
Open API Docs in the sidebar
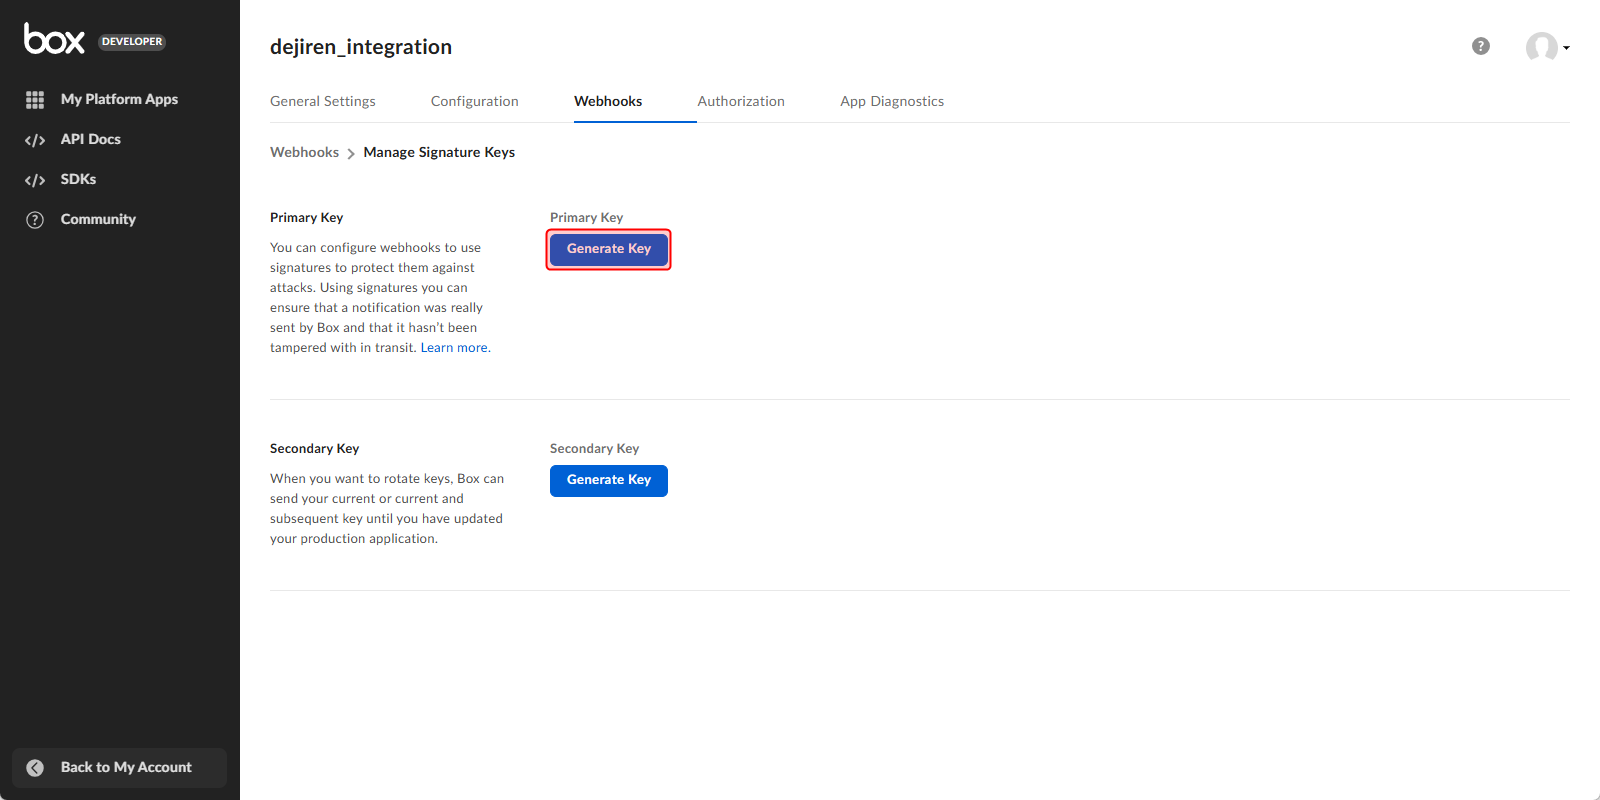[x=90, y=139]
